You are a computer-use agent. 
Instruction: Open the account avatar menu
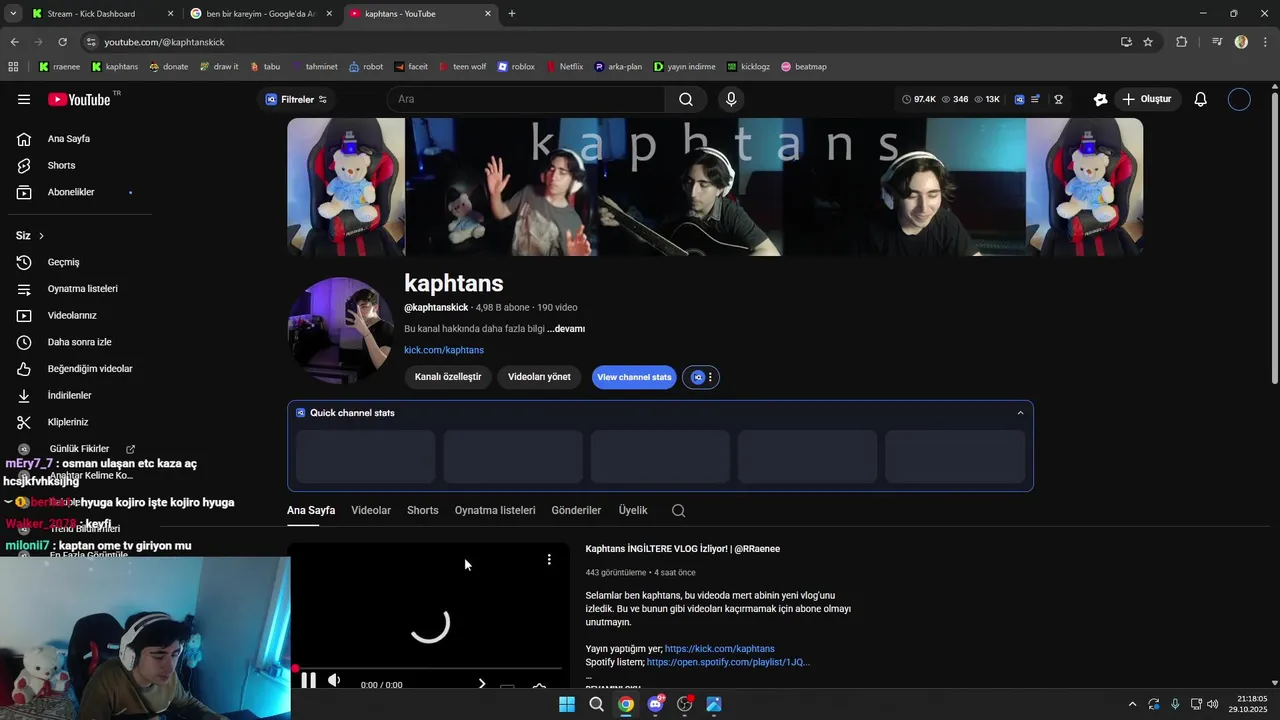1239,99
